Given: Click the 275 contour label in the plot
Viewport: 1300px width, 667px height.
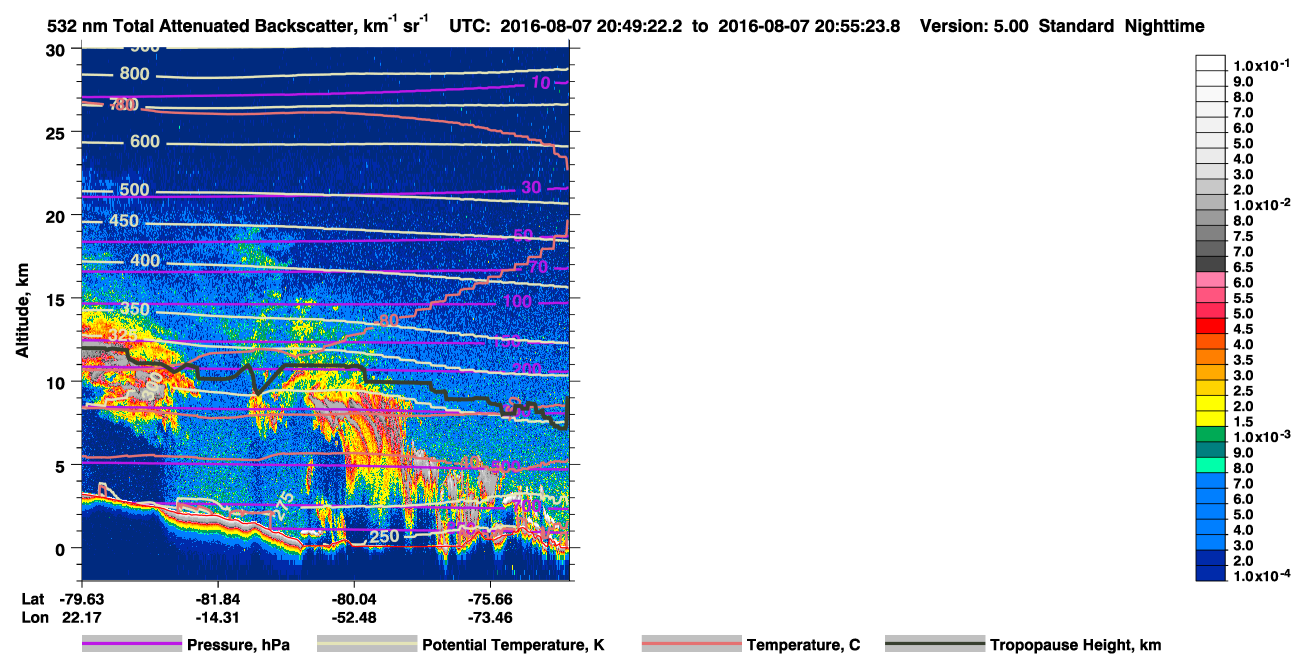Looking at the screenshot, I should pos(285,505).
